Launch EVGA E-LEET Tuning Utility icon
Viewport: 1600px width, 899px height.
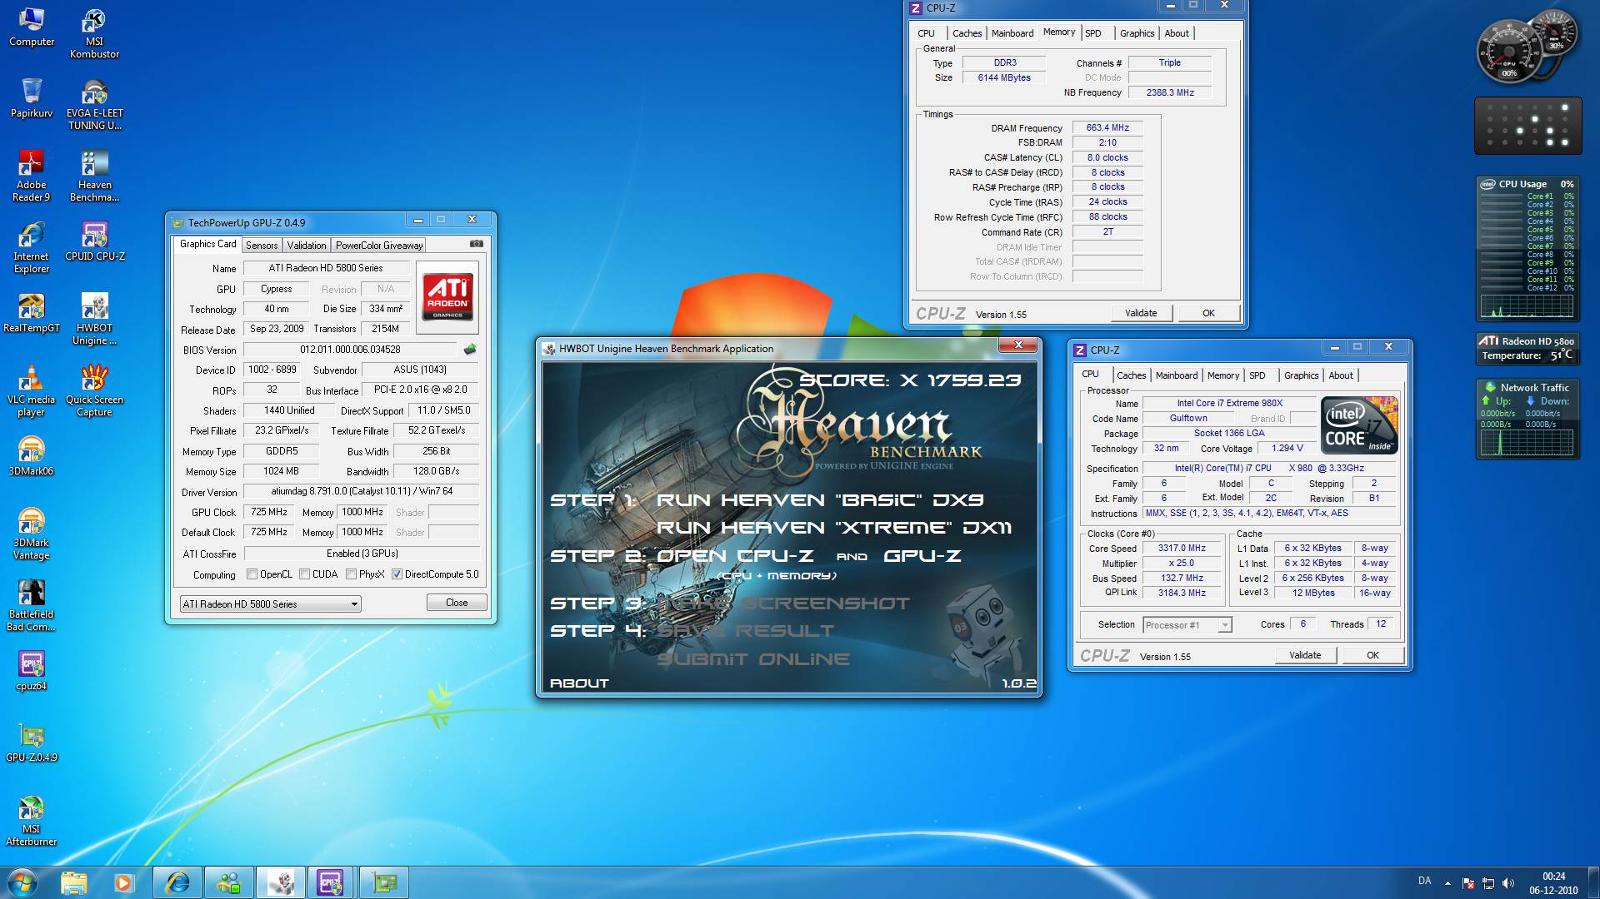pyautogui.click(x=94, y=105)
